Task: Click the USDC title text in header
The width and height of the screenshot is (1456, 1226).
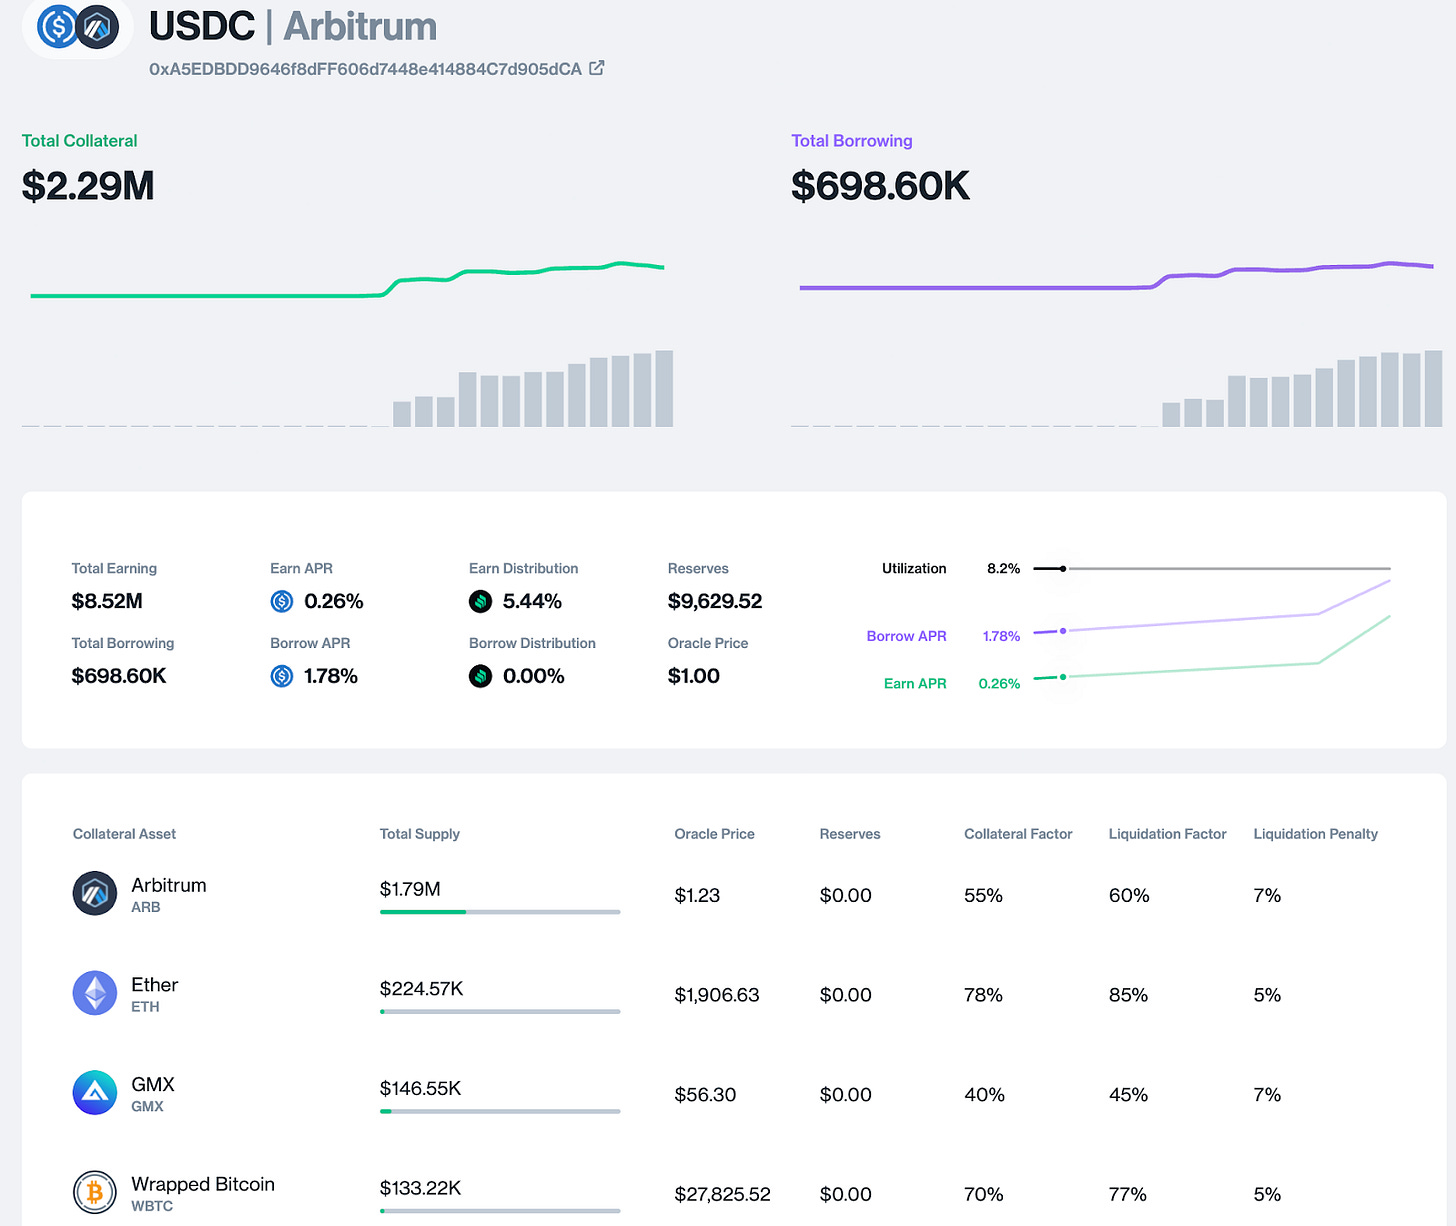Action: [202, 26]
